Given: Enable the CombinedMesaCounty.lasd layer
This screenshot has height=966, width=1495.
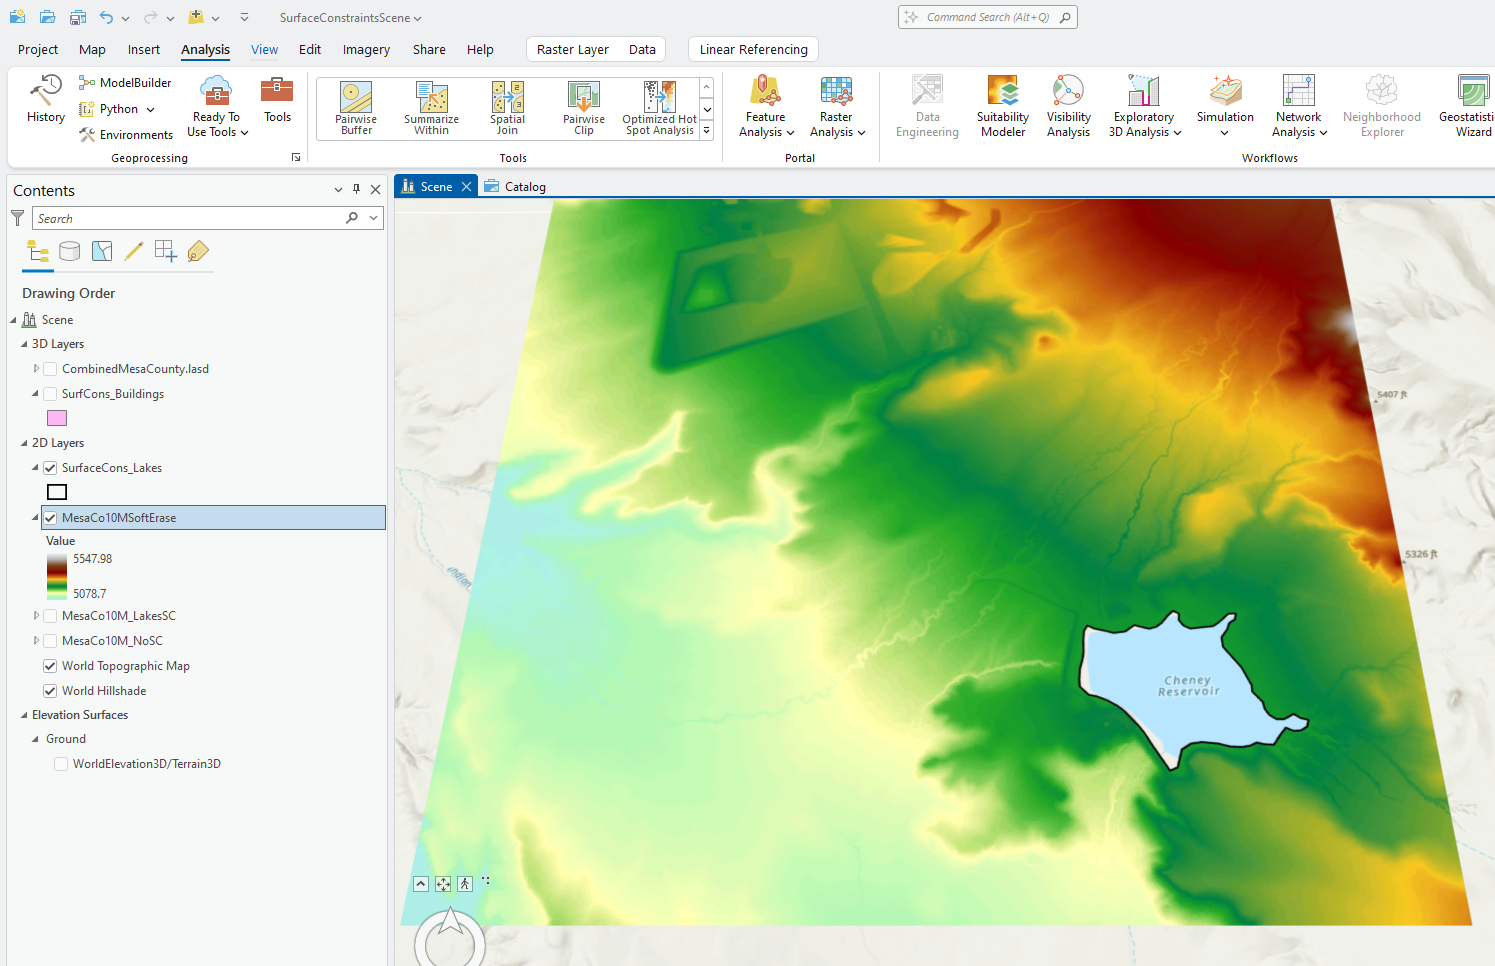Looking at the screenshot, I should tap(50, 369).
